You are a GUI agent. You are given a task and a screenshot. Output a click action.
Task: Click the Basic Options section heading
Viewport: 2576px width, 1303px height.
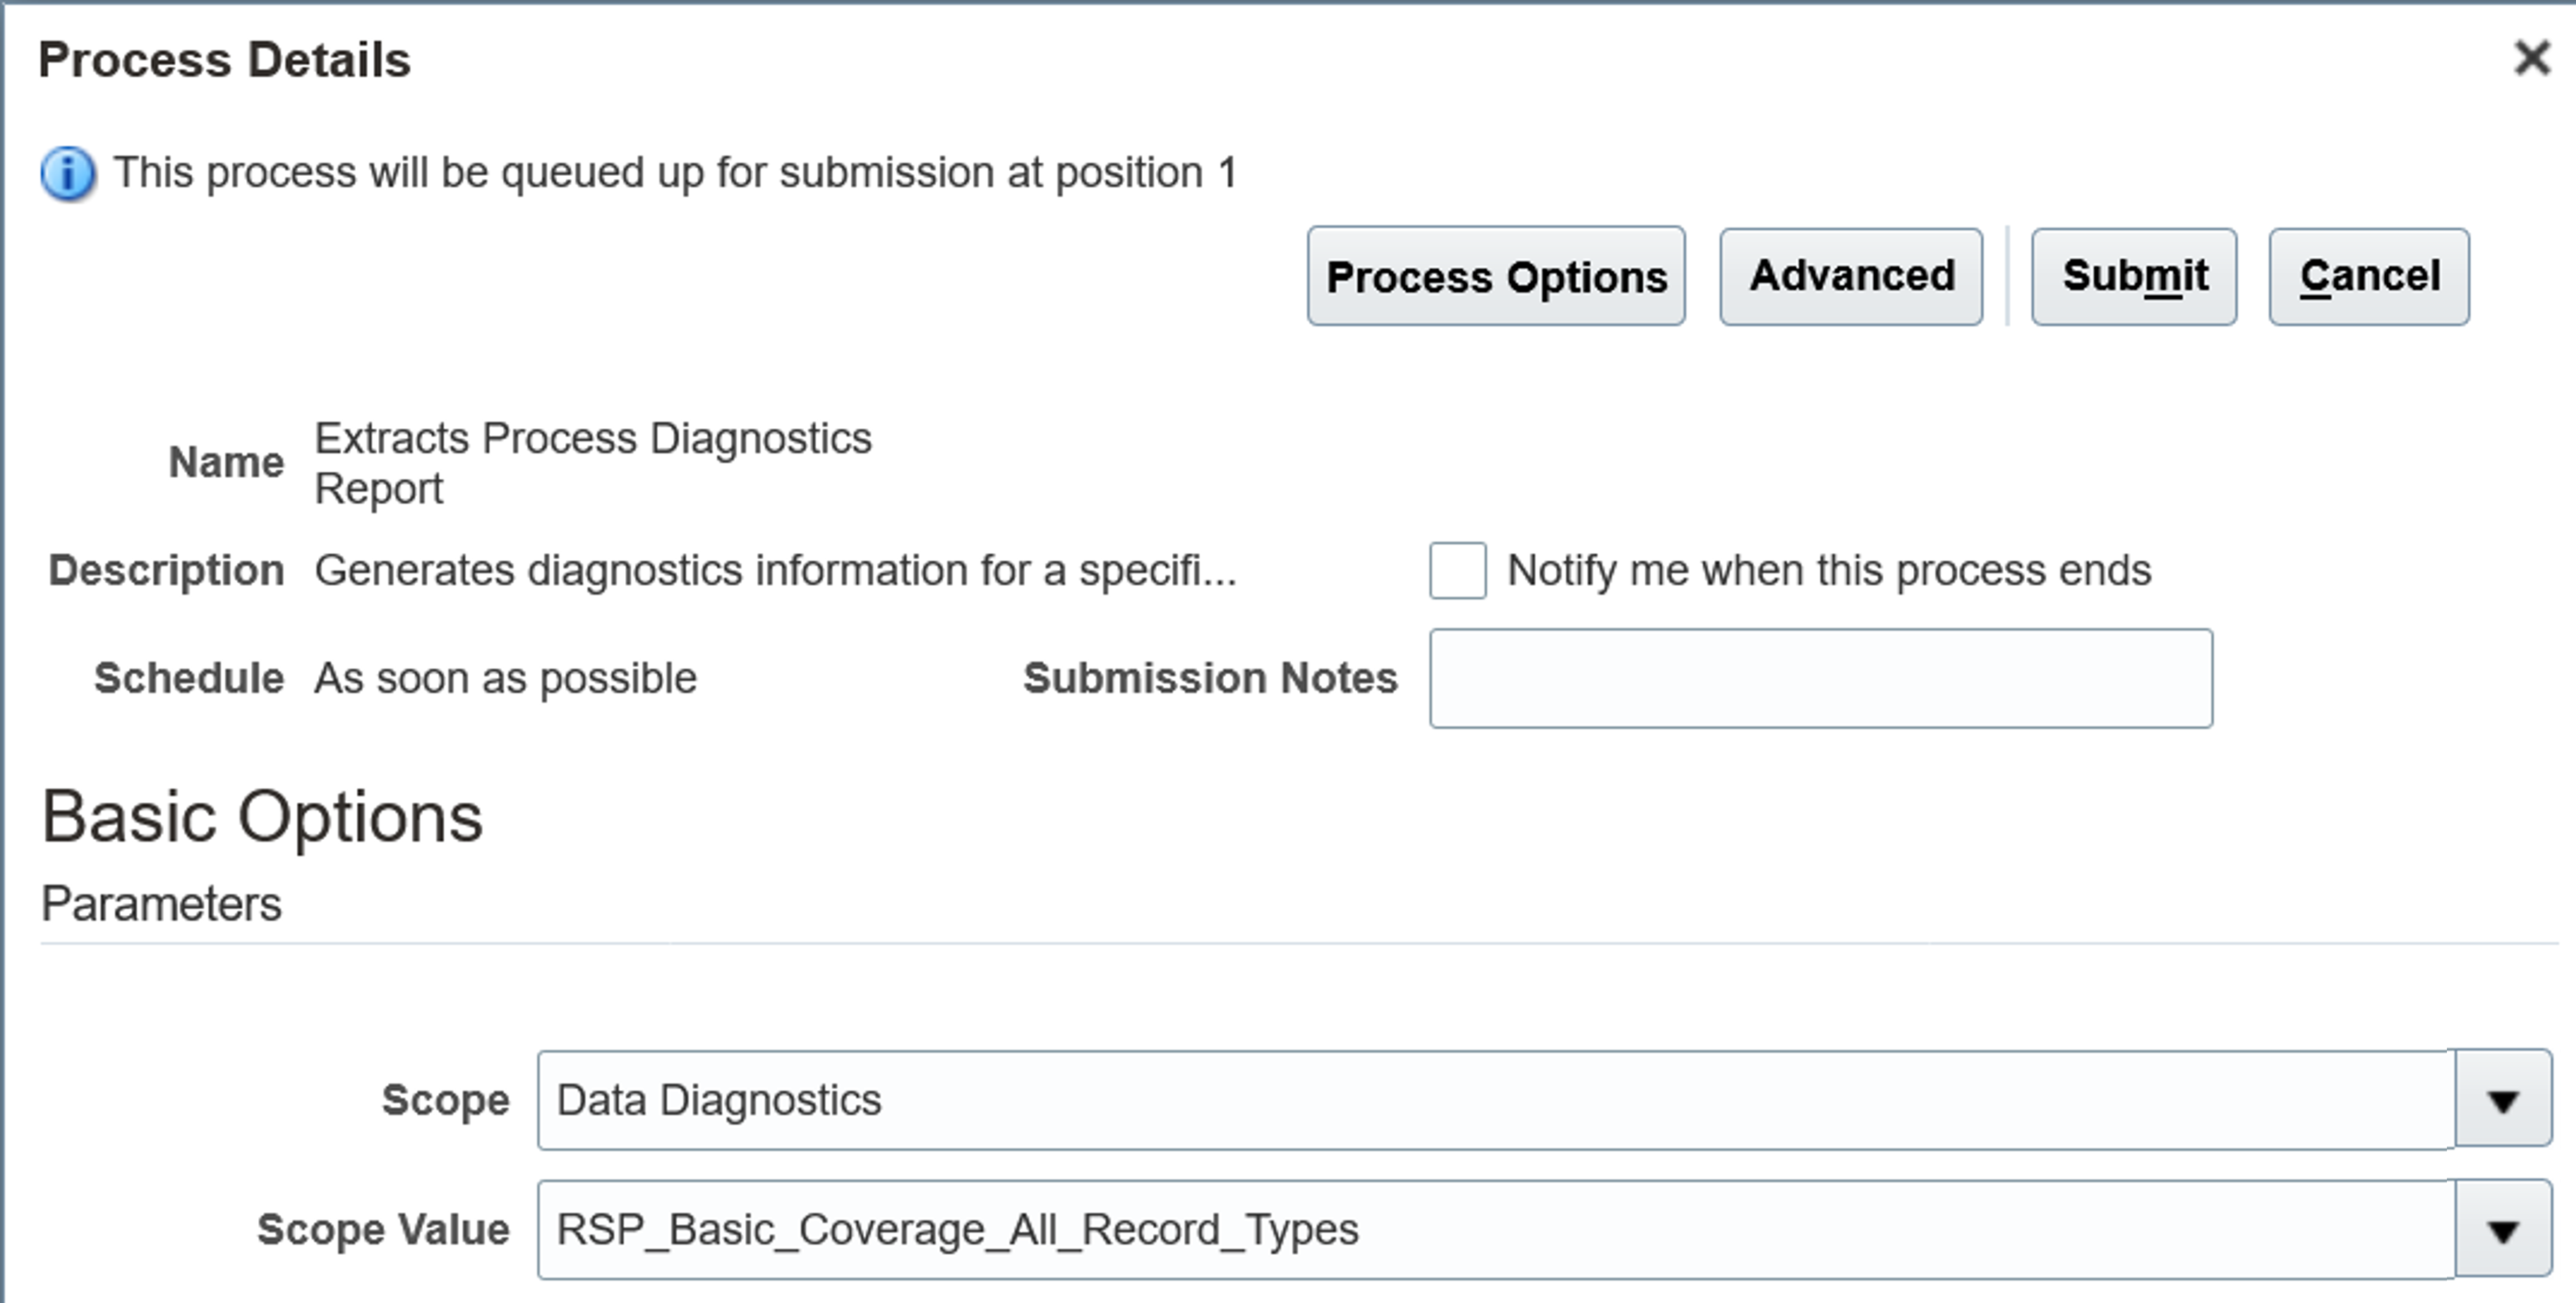262,817
